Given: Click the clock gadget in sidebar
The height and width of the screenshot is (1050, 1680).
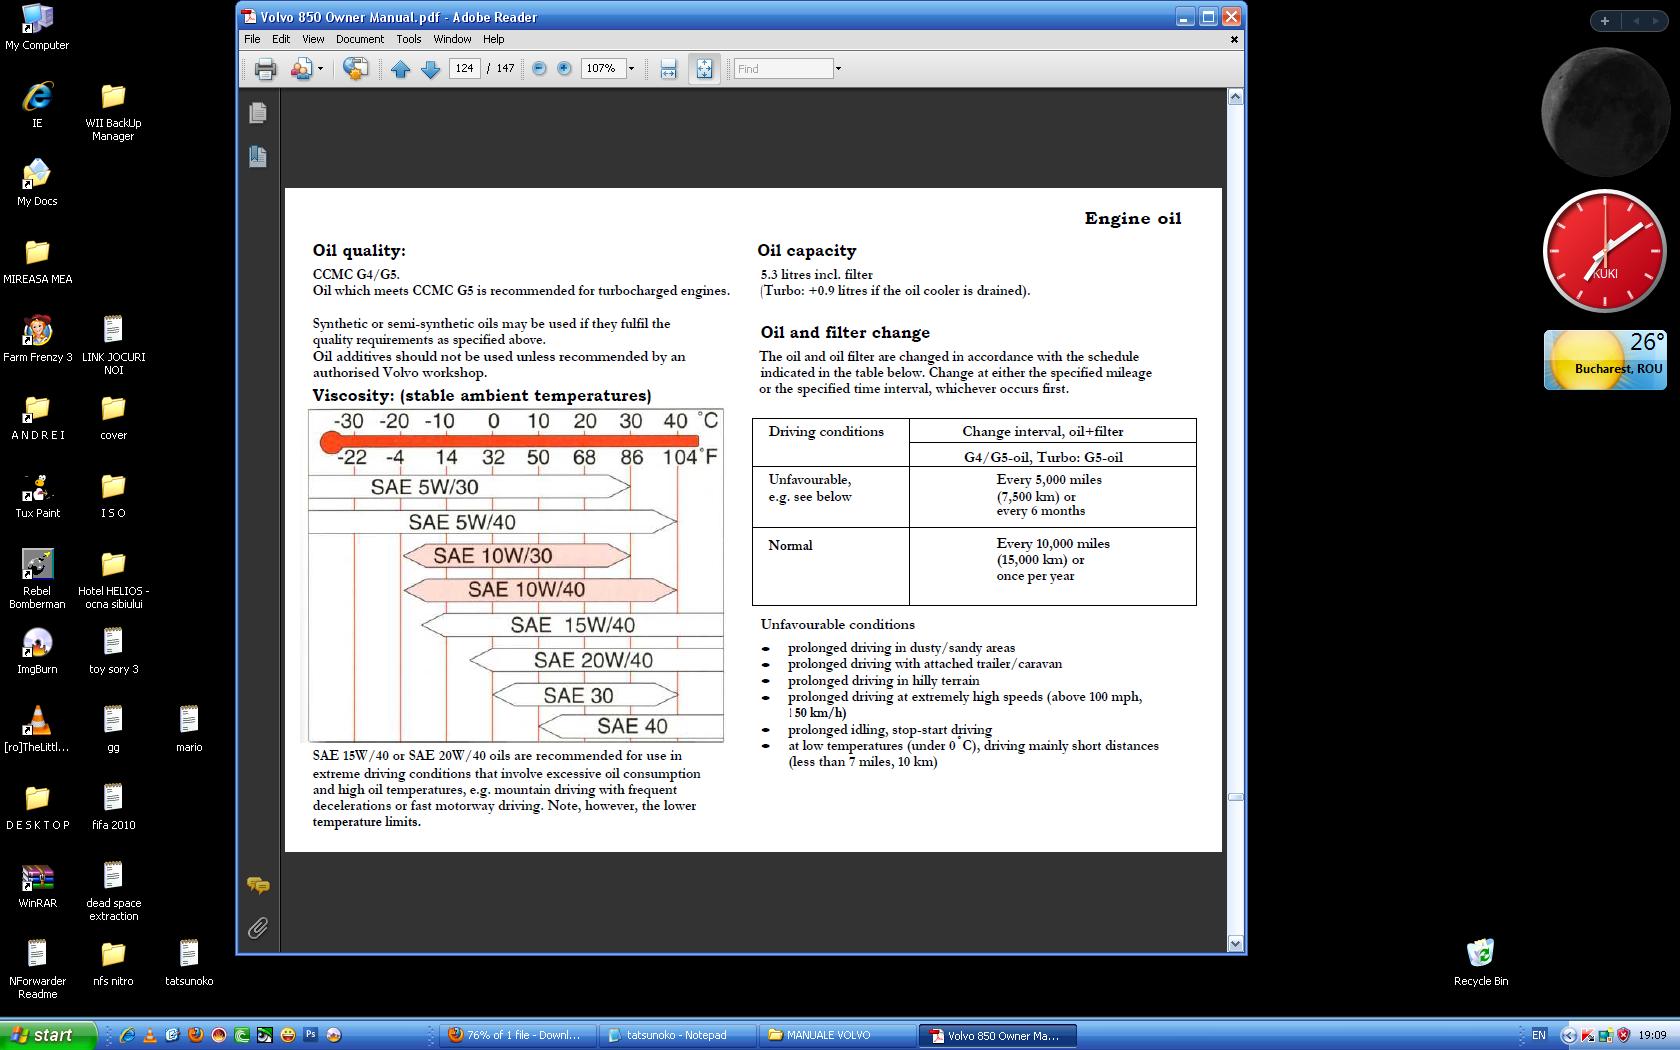Looking at the screenshot, I should [1604, 251].
